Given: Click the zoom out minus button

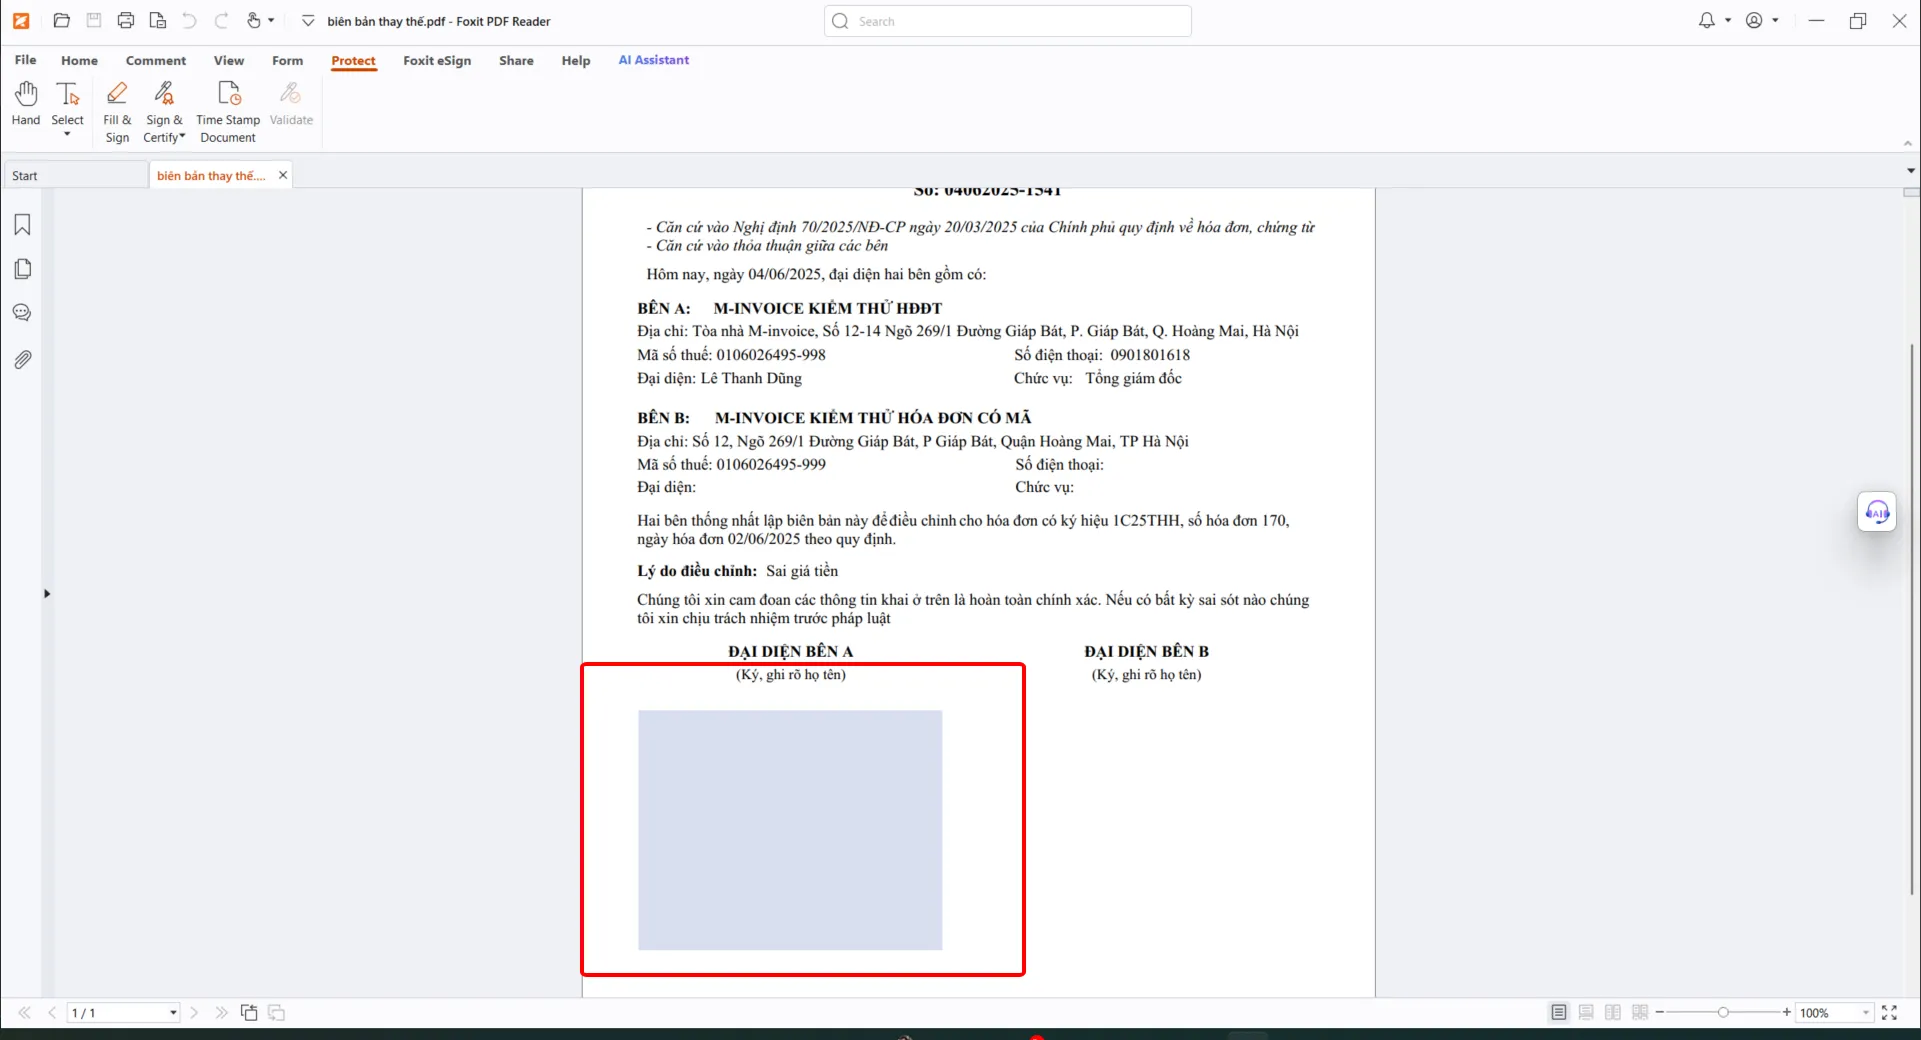Looking at the screenshot, I should click(1660, 1013).
